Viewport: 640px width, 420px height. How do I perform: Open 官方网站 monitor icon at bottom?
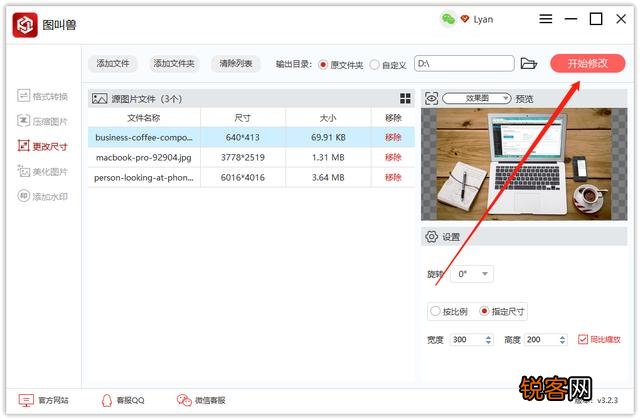click(x=26, y=400)
